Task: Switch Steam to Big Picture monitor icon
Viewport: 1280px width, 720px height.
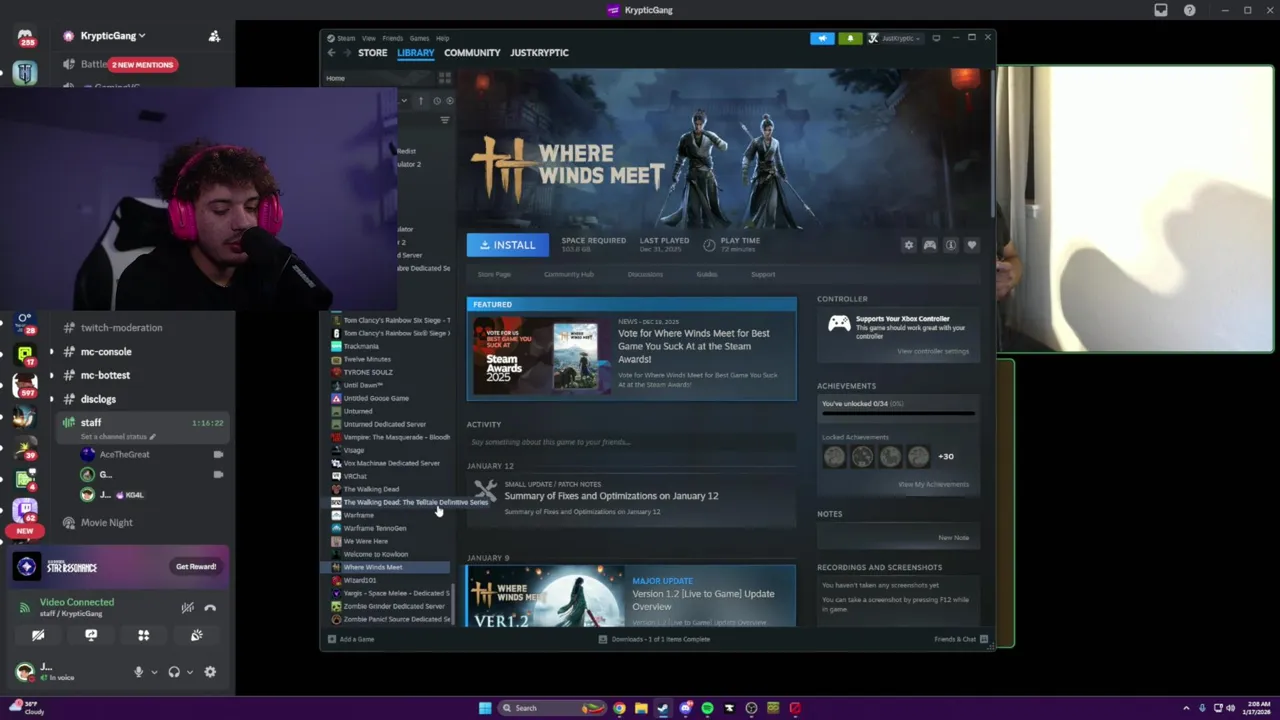Action: tap(936, 38)
